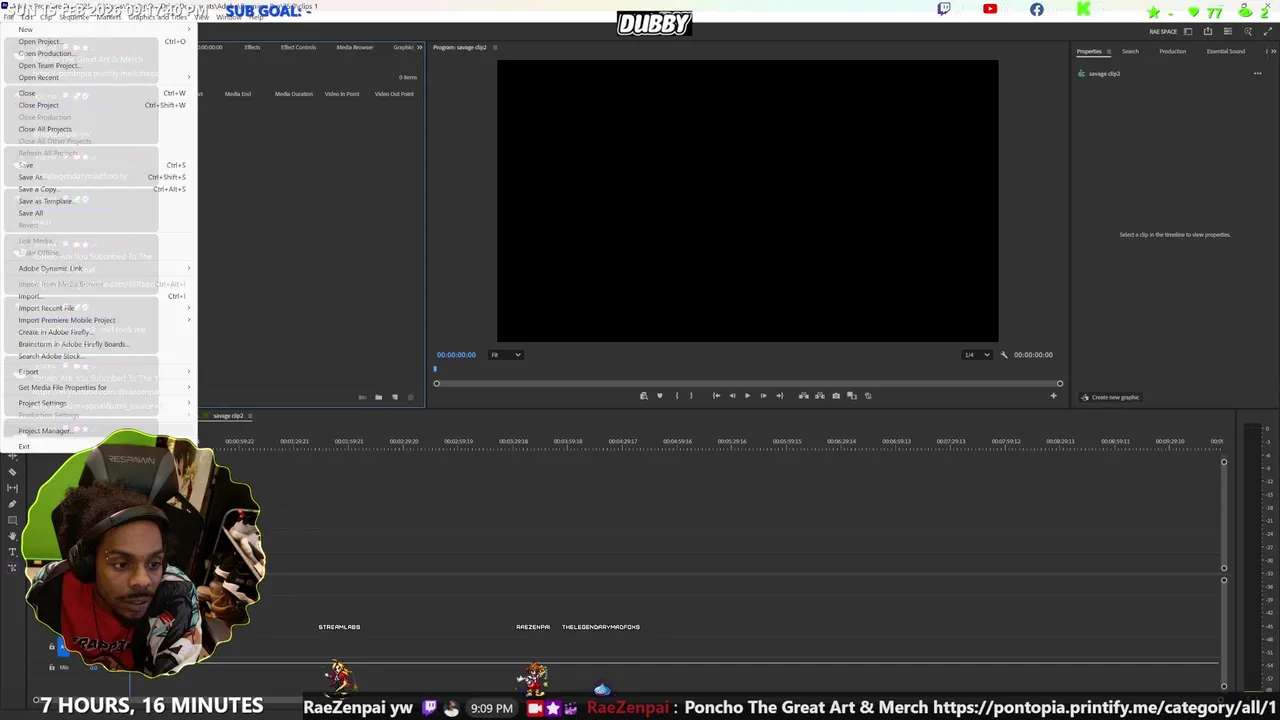Open Program monitor panel menu
This screenshot has height=720, width=1280.
coord(495,47)
